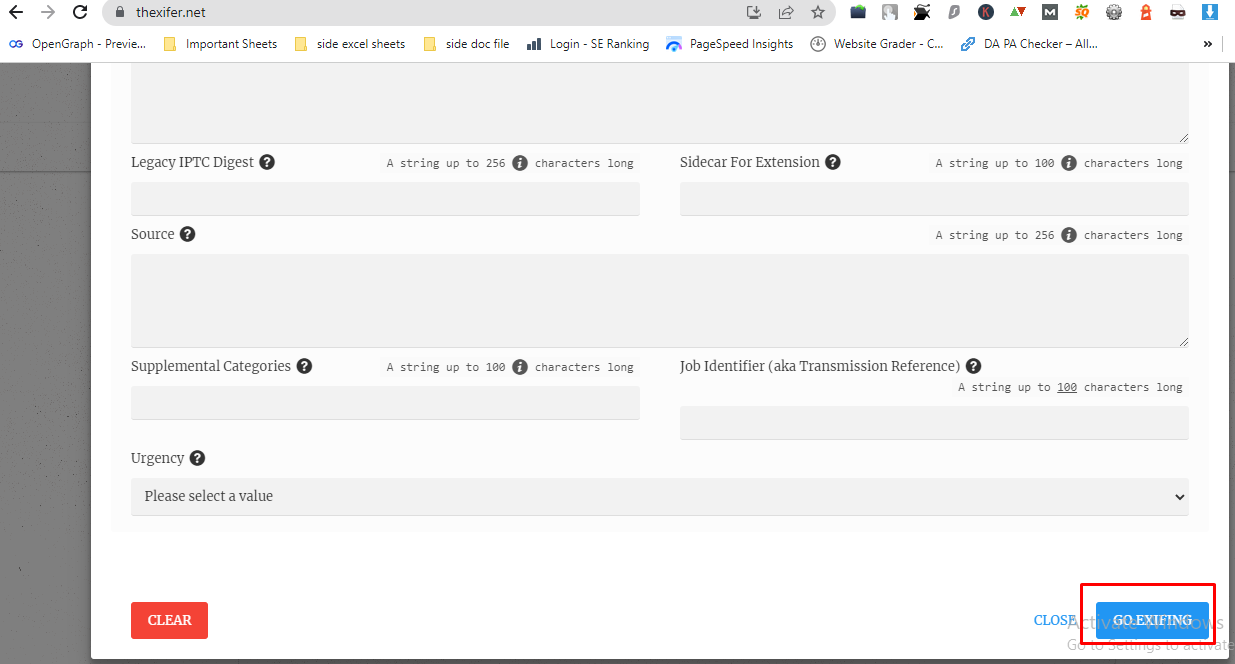The height and width of the screenshot is (664, 1235).
Task: Click inside the Source text area
Action: 660,301
